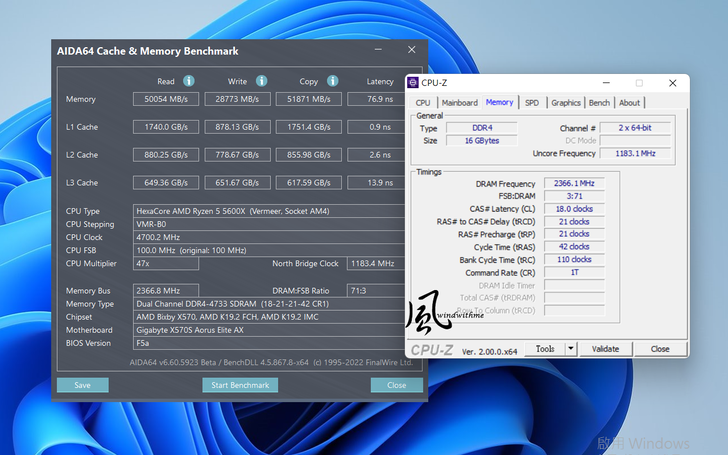Open the Tools dropdown arrow in CPU-Z
The width and height of the screenshot is (728, 455).
571,349
